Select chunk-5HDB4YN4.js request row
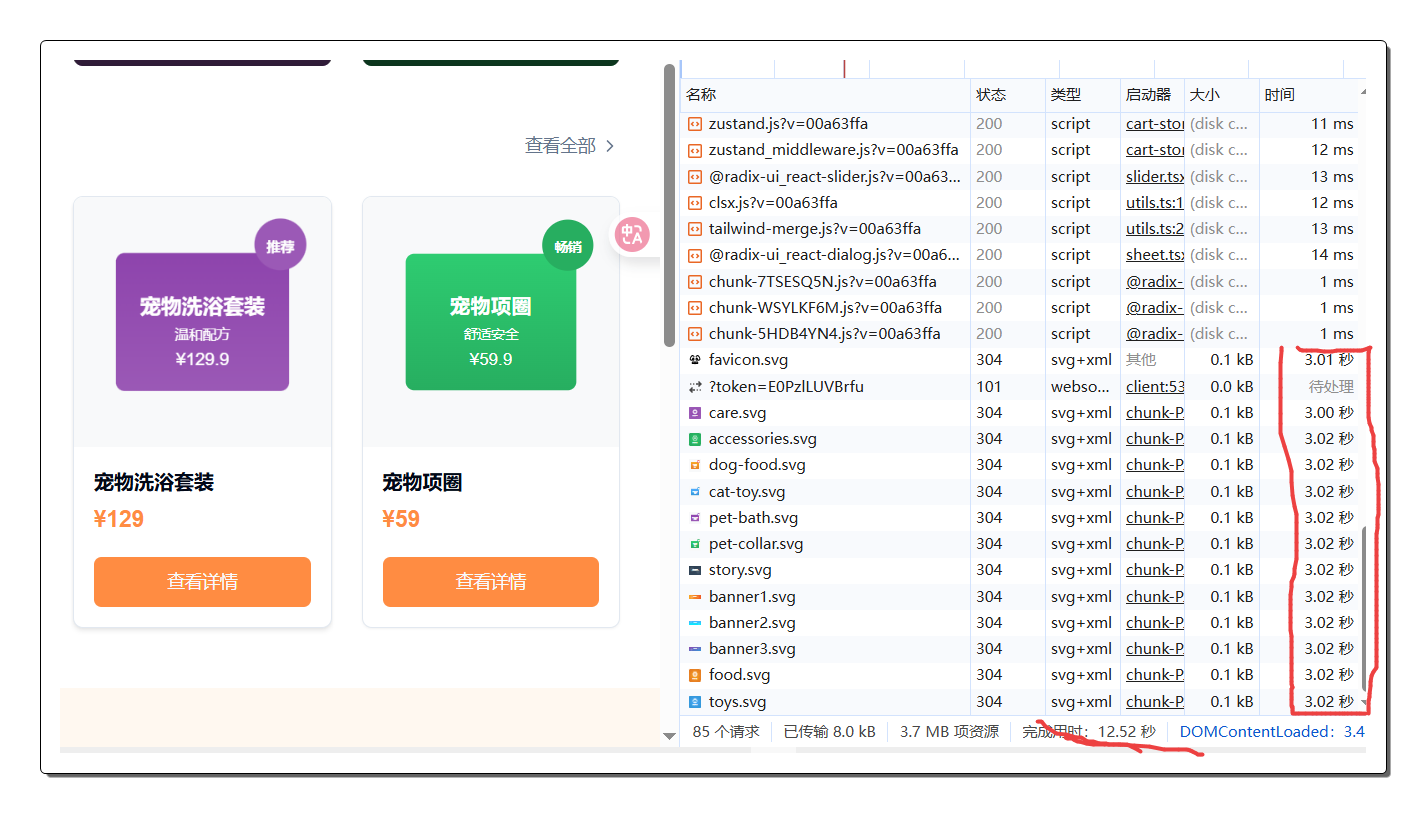1426x813 pixels. pyautogui.click(x=1022, y=334)
